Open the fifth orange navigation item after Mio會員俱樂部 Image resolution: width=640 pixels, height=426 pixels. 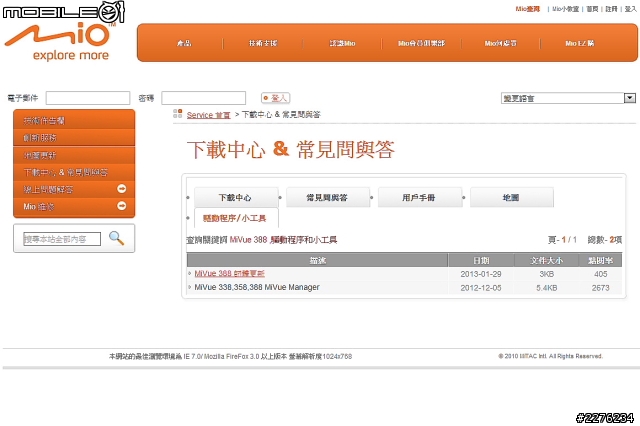pos(501,43)
